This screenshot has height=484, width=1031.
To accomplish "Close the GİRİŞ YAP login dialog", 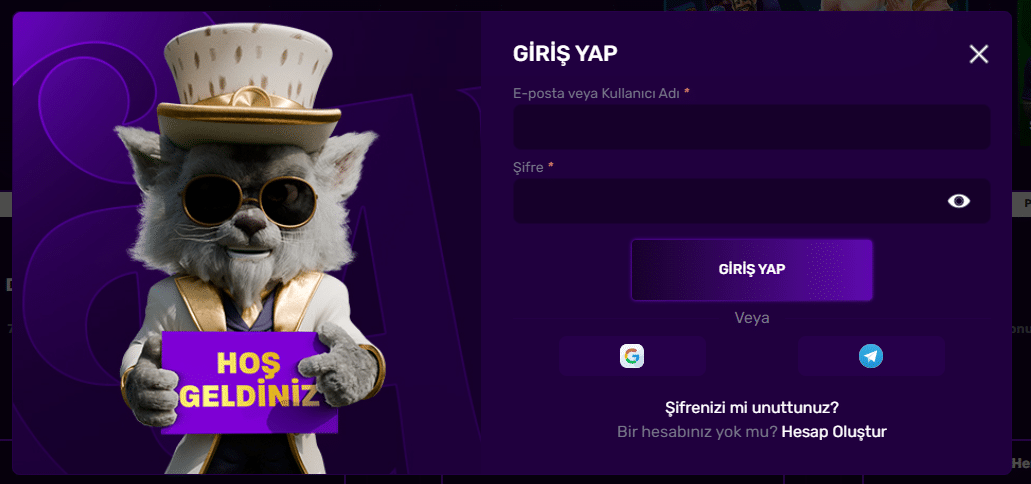I will [x=978, y=54].
